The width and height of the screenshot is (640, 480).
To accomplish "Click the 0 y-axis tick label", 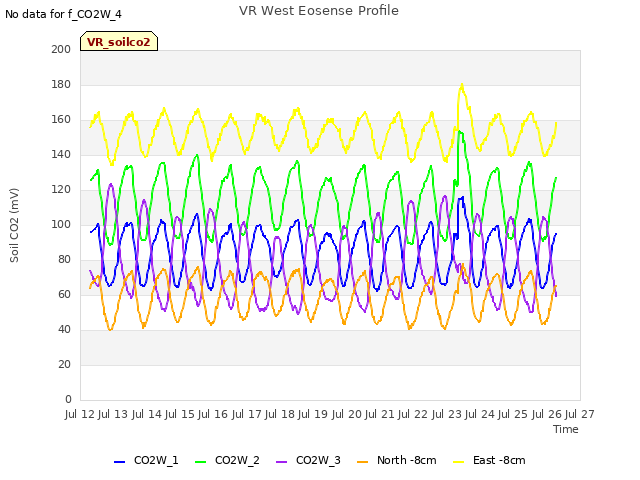I will [68, 399].
